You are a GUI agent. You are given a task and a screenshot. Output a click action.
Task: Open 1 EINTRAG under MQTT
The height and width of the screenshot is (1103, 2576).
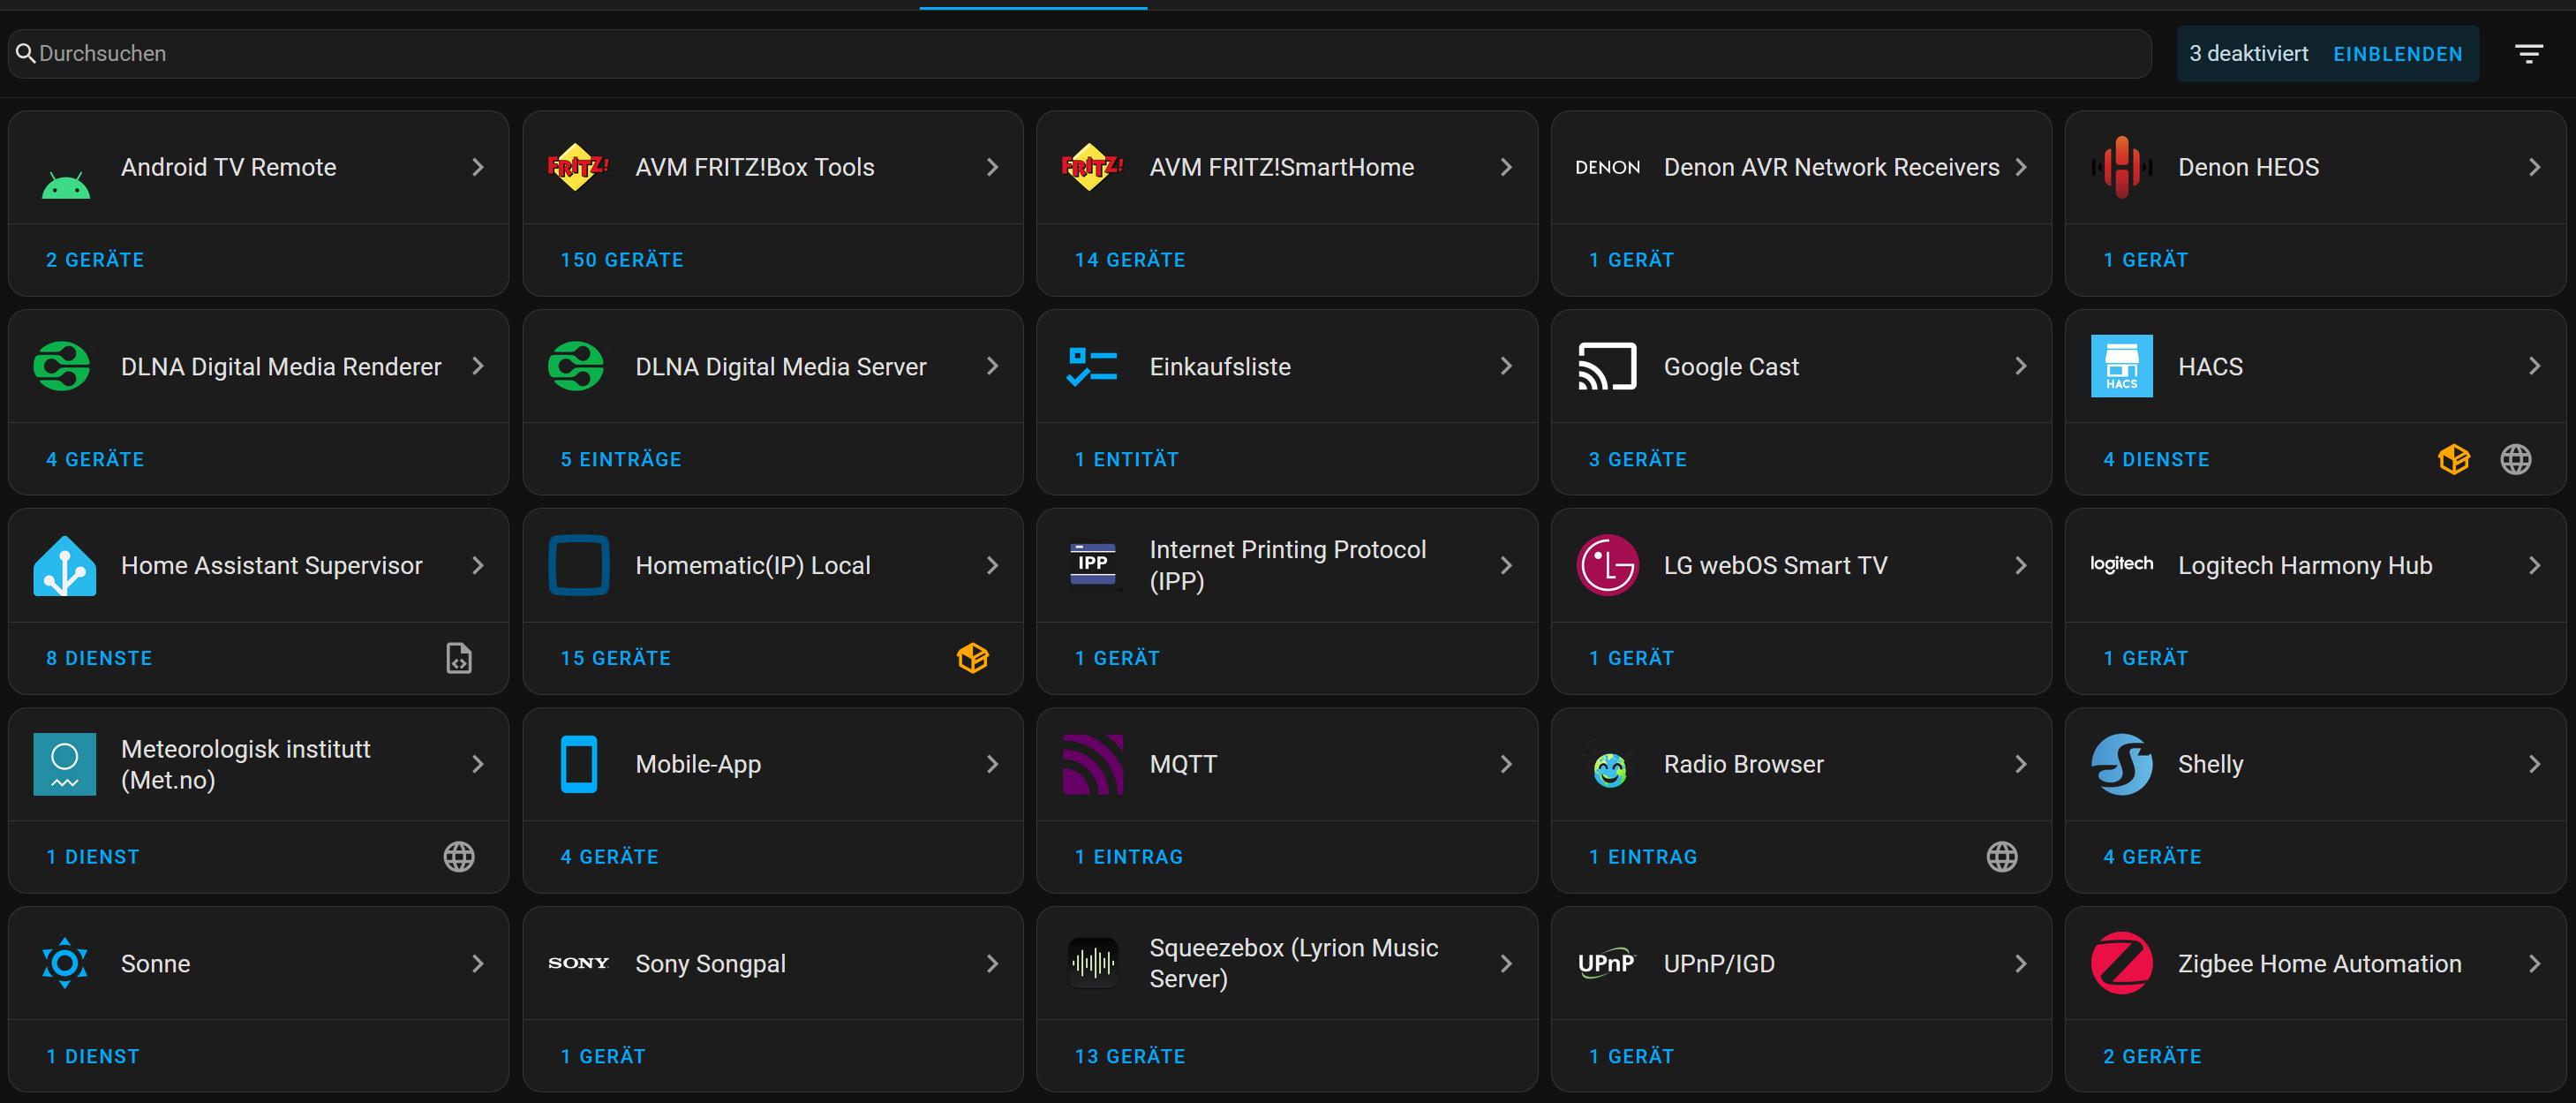(1128, 857)
